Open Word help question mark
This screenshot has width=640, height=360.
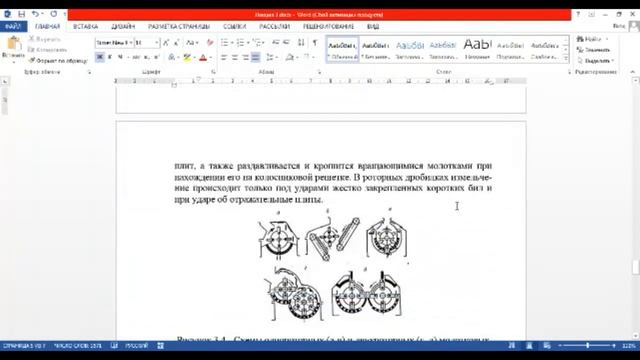(578, 14)
